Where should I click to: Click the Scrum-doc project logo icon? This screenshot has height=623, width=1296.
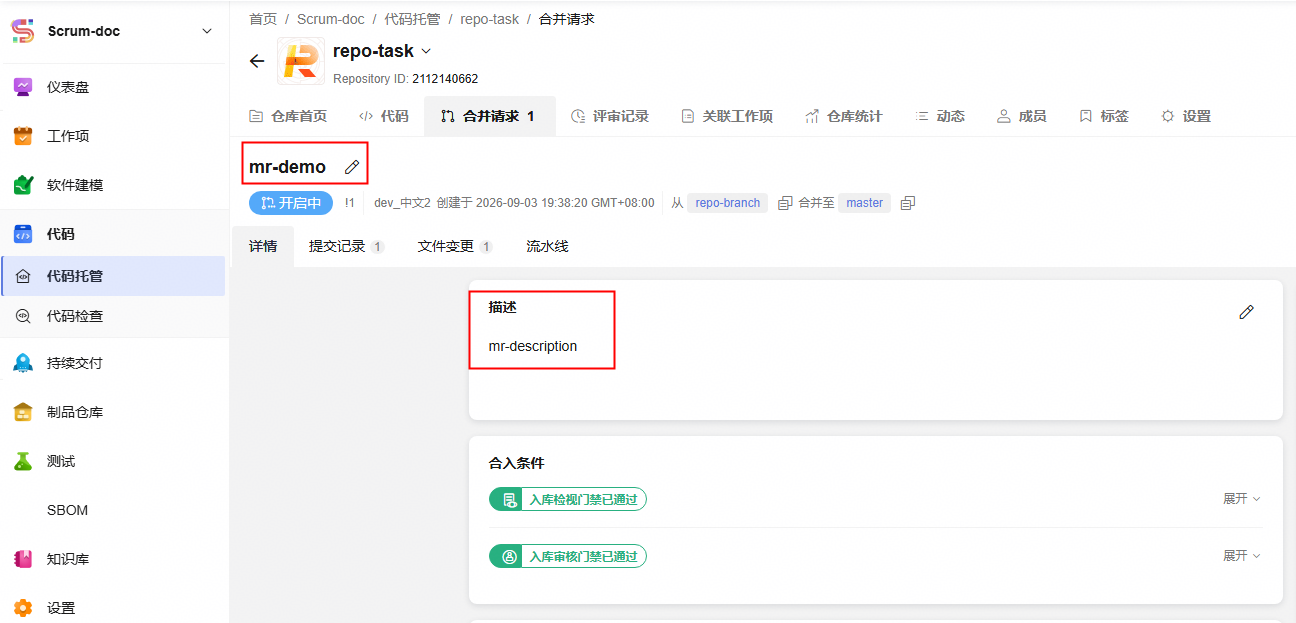pyautogui.click(x=23, y=31)
